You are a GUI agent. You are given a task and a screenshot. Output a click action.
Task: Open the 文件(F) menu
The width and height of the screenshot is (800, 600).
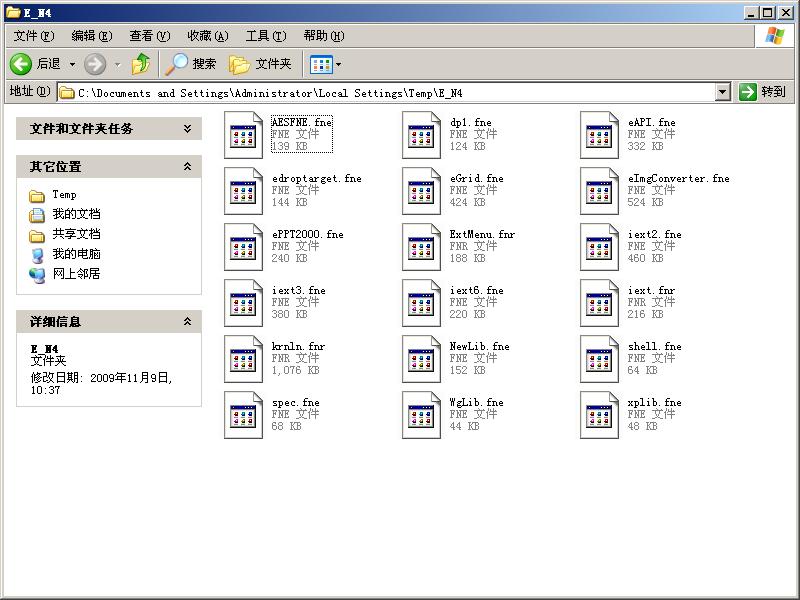click(x=34, y=36)
